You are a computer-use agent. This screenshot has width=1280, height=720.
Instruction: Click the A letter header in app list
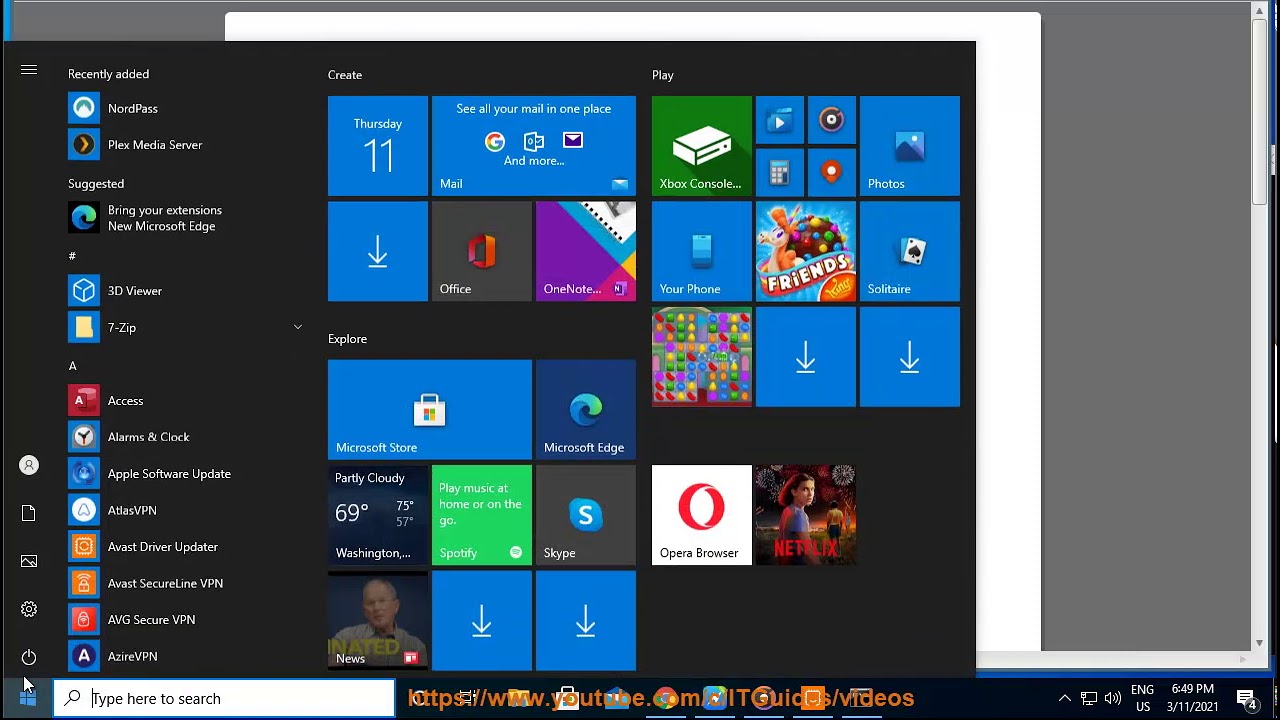72,366
